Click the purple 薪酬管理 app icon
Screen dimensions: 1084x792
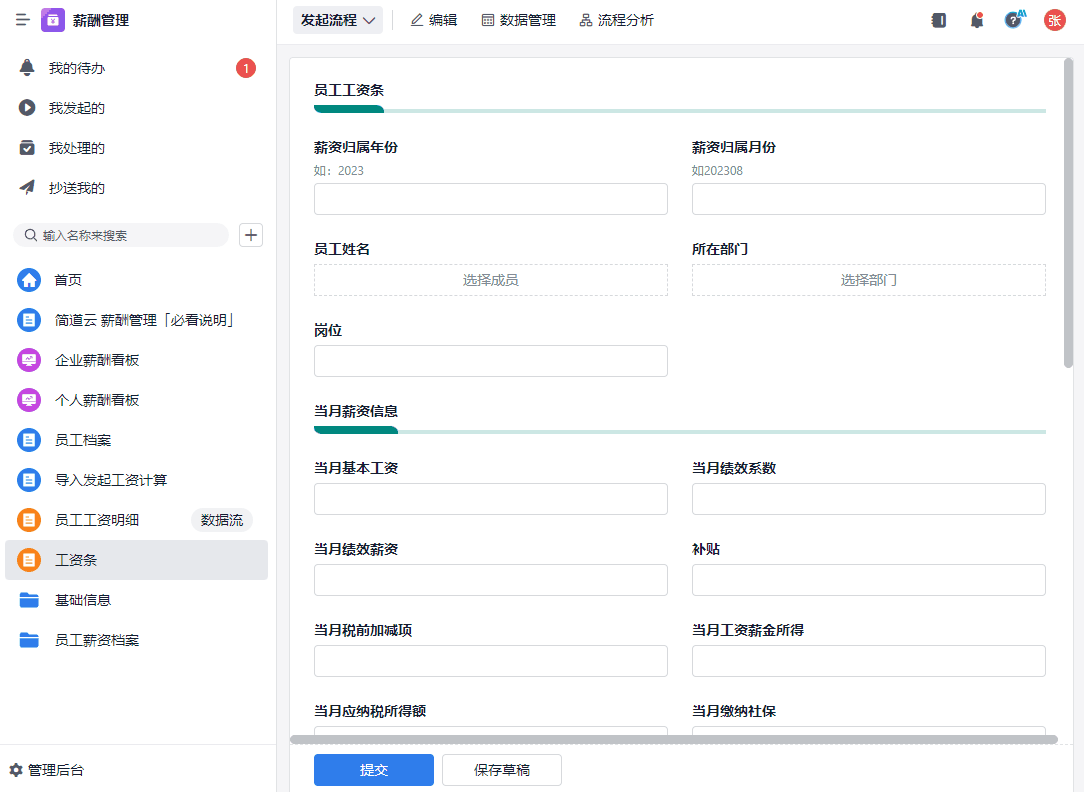coord(53,20)
